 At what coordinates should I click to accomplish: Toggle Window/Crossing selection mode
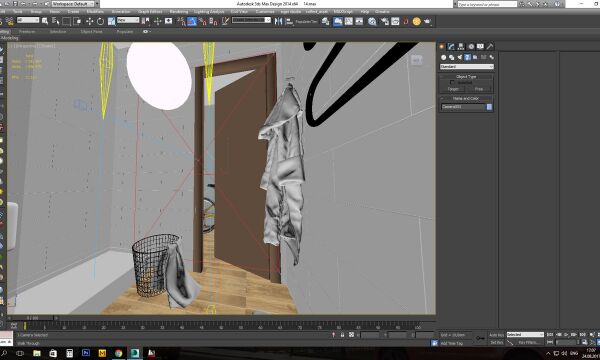point(77,21)
